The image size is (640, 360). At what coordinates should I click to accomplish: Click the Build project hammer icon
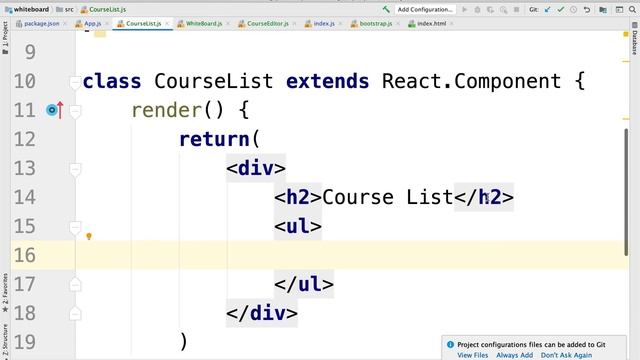click(386, 9)
